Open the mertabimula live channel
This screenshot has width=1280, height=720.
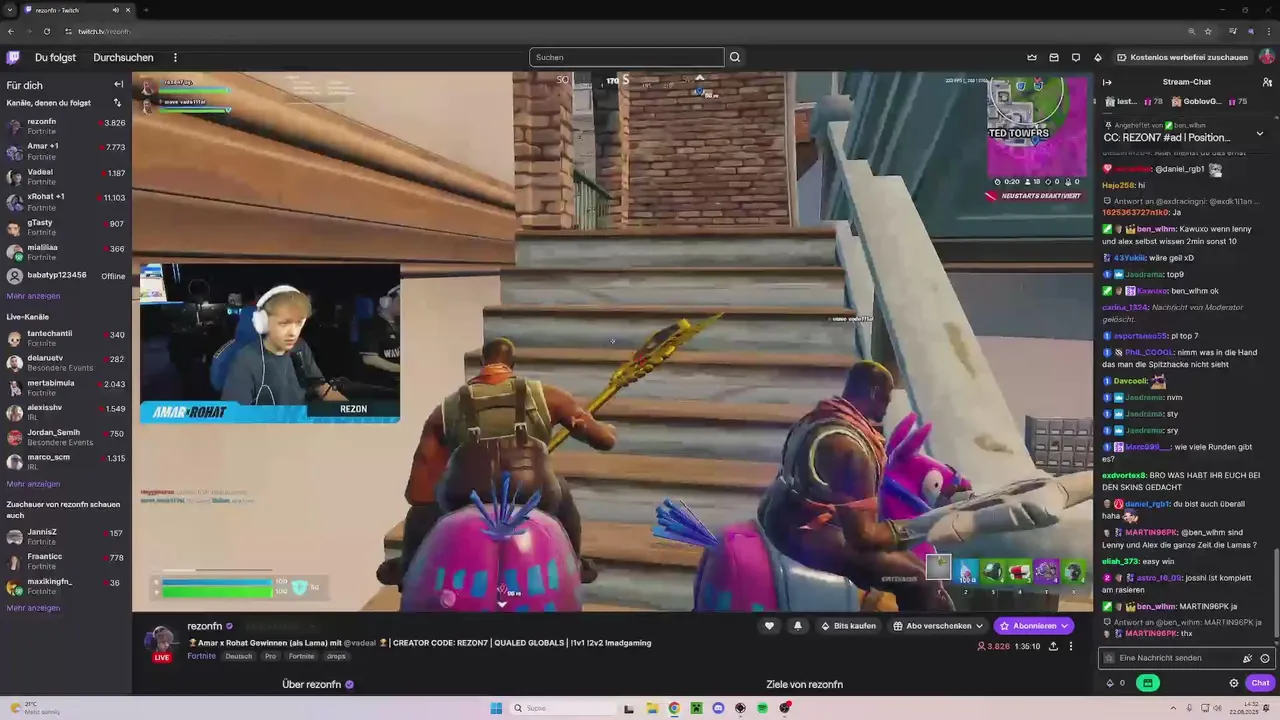coord(66,388)
